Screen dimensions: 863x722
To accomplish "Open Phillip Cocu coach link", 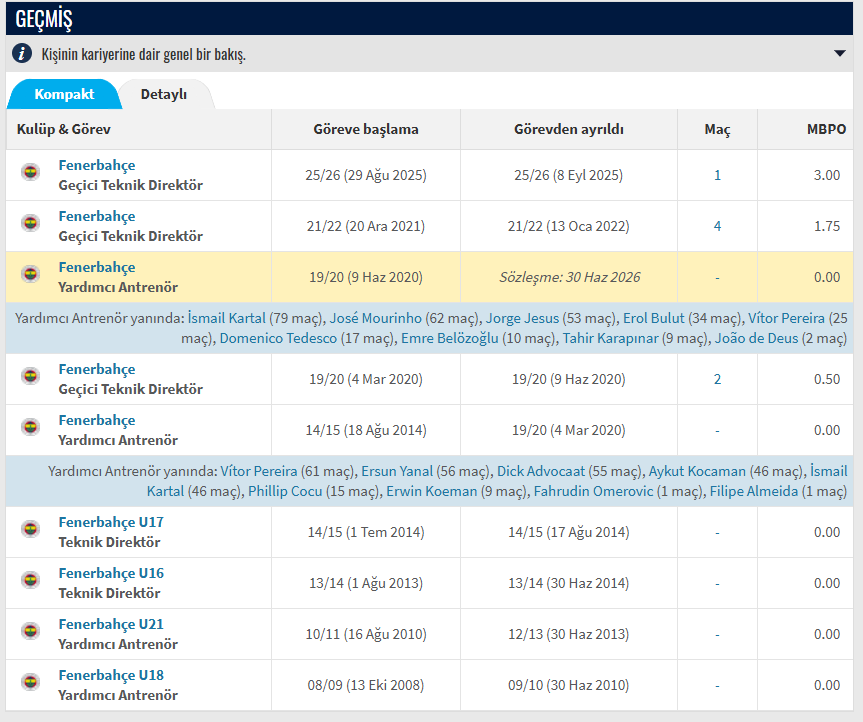I will click(285, 491).
